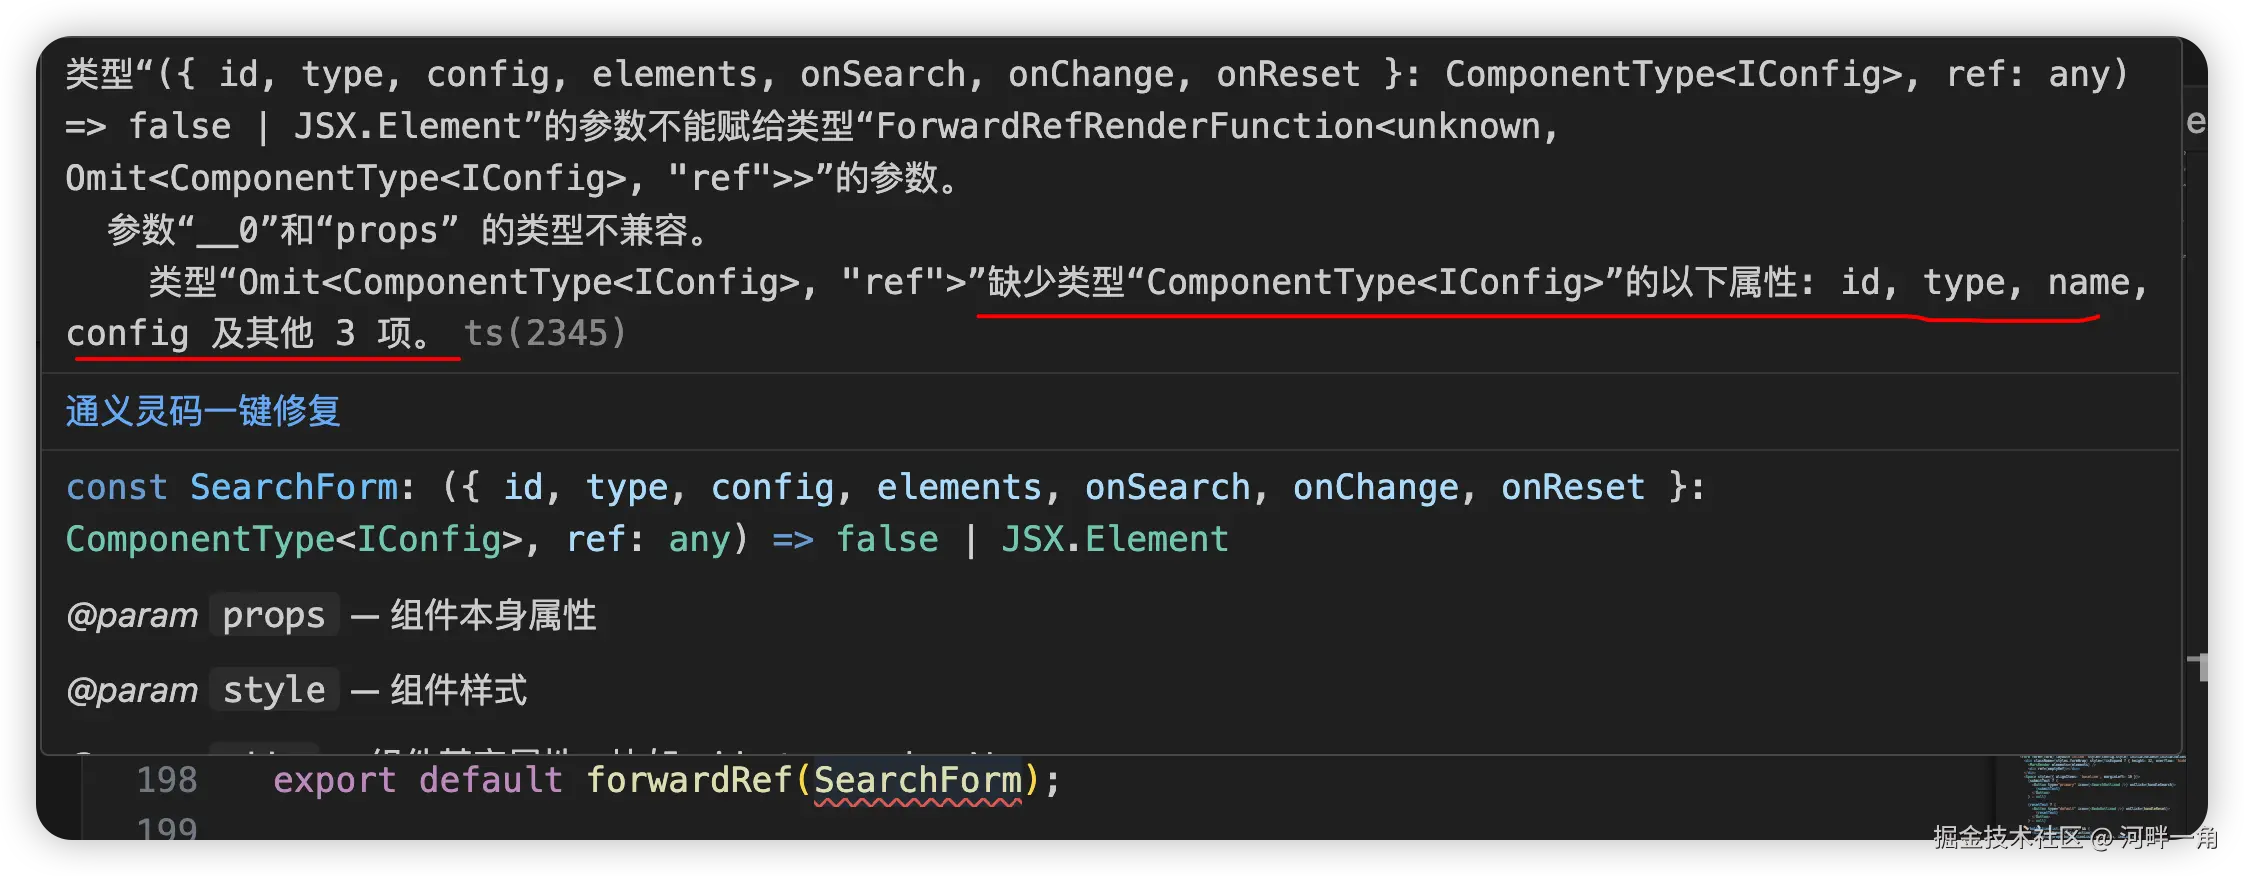Image resolution: width=2244 pixels, height=876 pixels.
Task: Click SearchForm in the const signature
Action: pos(294,487)
